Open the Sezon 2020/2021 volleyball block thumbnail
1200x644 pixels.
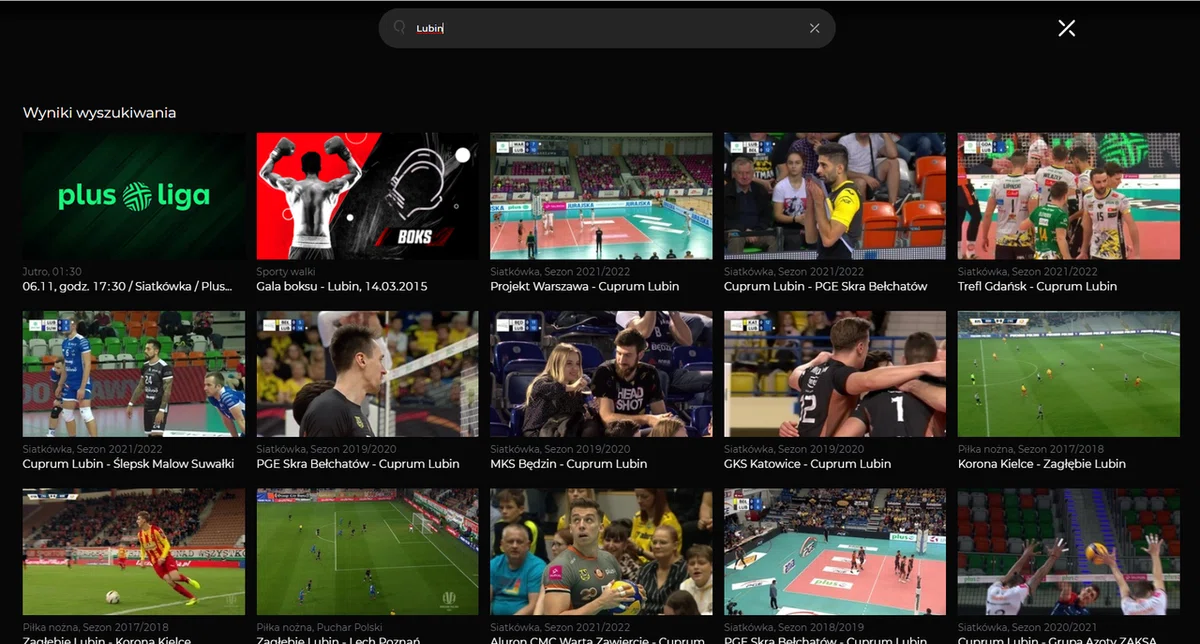(1068, 552)
